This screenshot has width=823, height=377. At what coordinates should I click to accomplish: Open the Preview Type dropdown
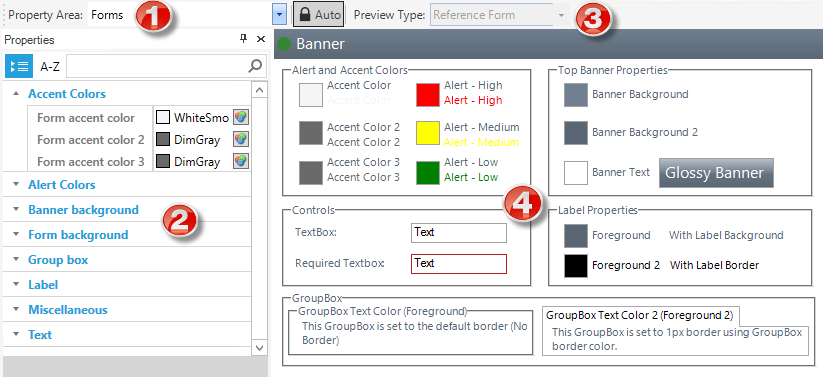(562, 15)
